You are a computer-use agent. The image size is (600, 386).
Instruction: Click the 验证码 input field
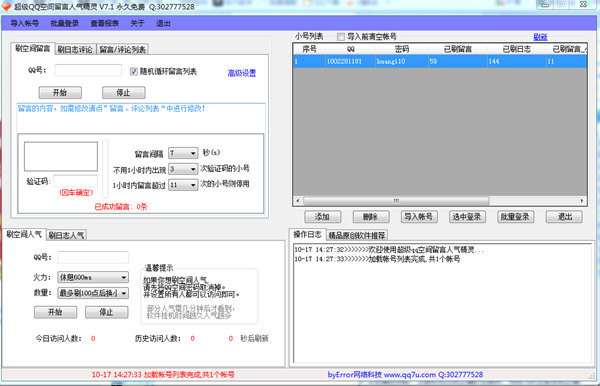click(x=75, y=181)
